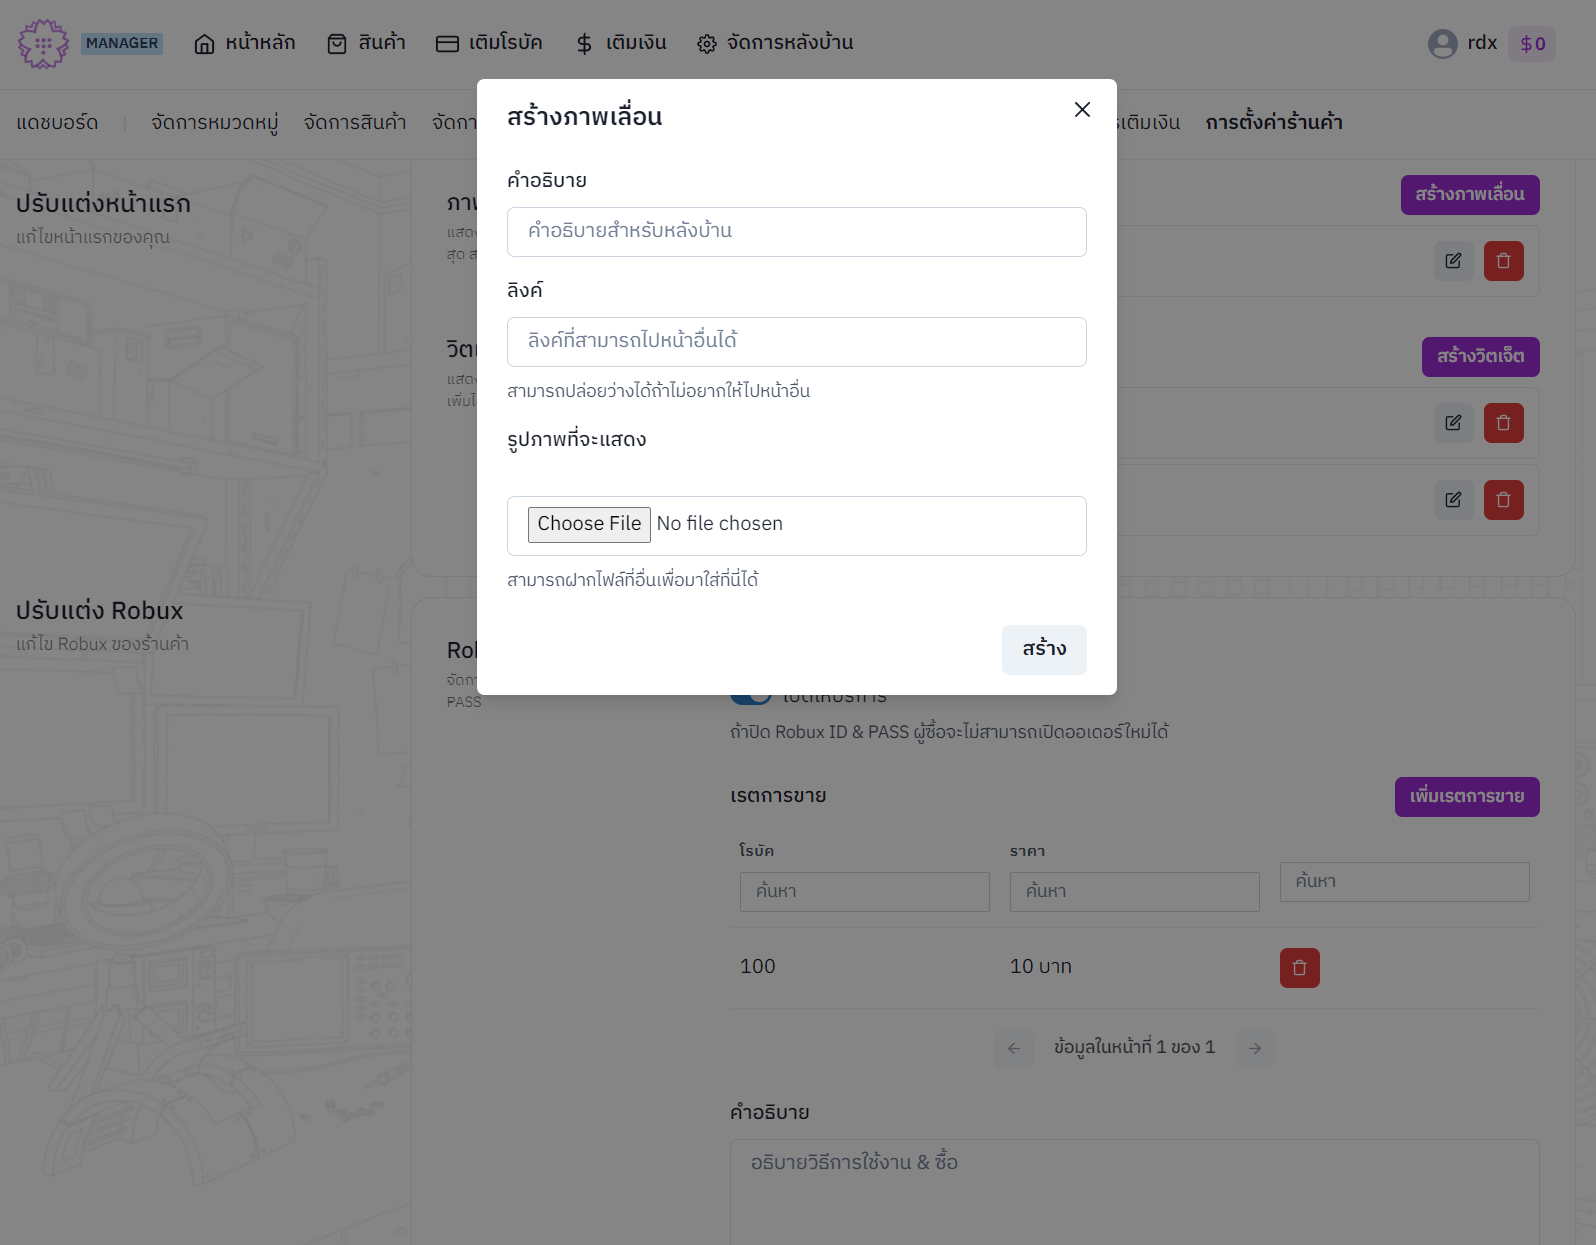Click the rdx user avatar icon

[x=1442, y=44]
